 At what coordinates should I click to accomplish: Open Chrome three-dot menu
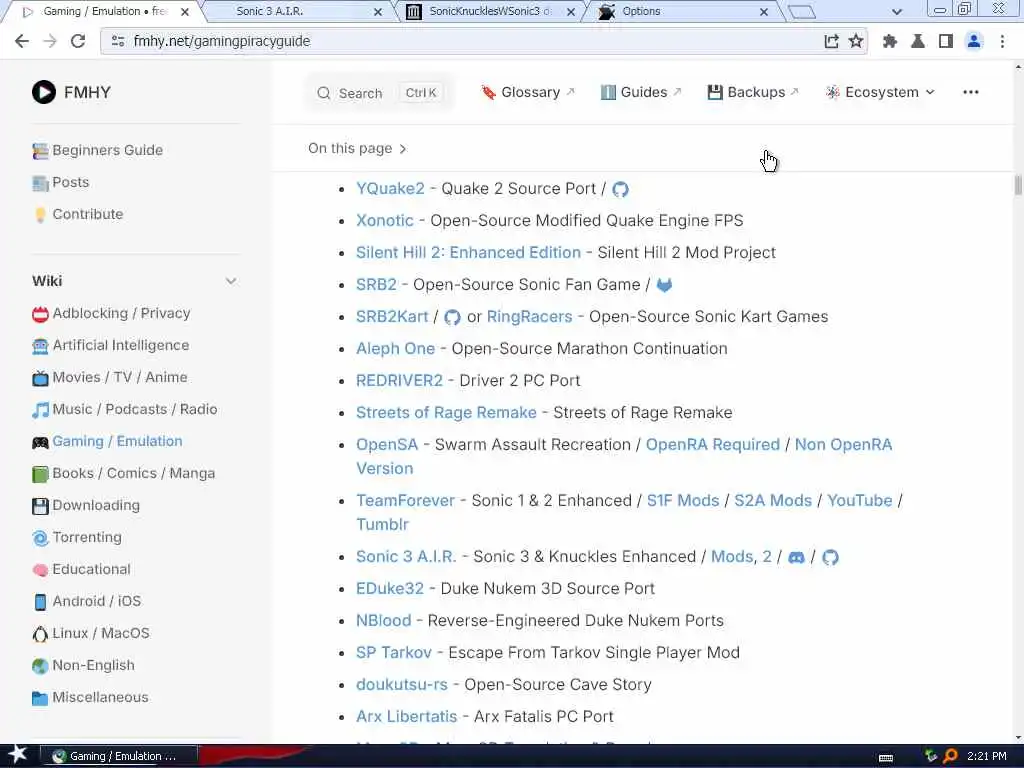coord(1002,41)
